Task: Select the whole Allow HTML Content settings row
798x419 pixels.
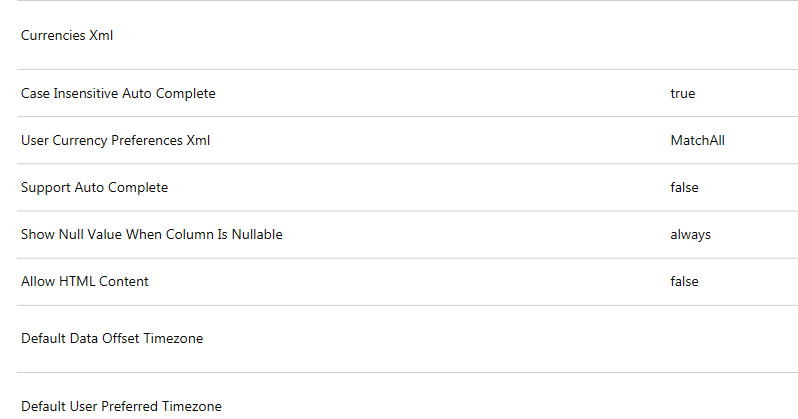Action: coord(400,282)
